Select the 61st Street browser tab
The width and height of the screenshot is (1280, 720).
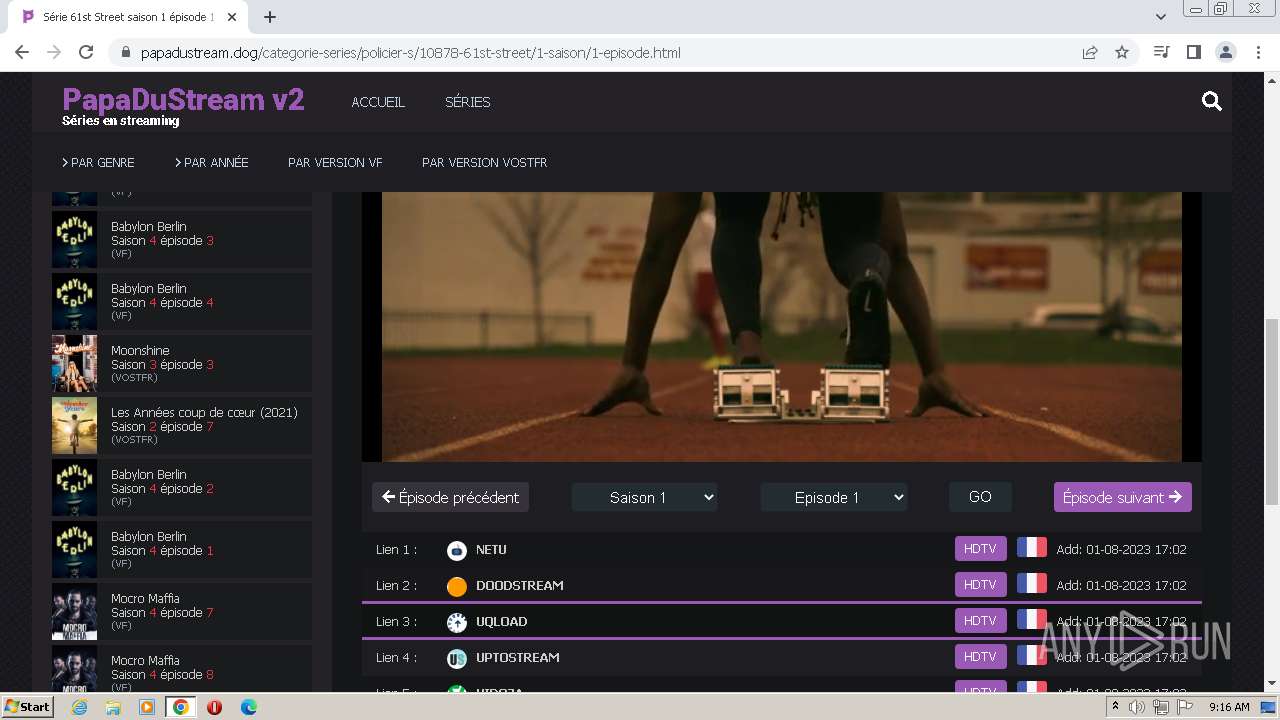128,17
